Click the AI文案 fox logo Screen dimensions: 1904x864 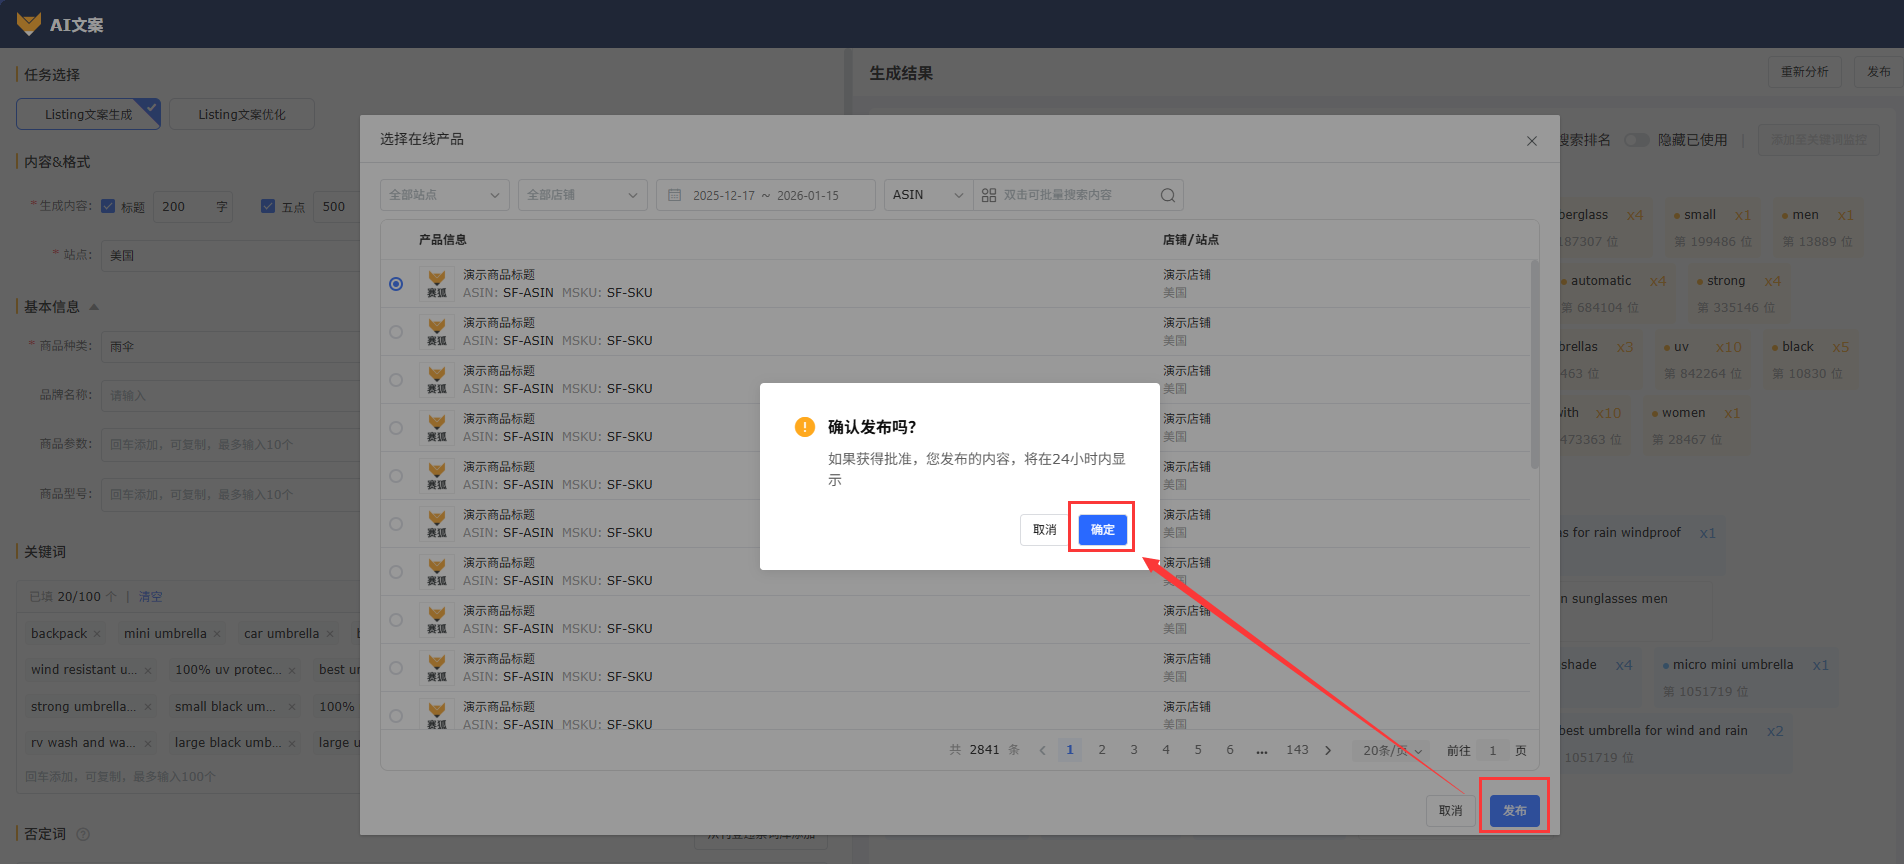29,24
